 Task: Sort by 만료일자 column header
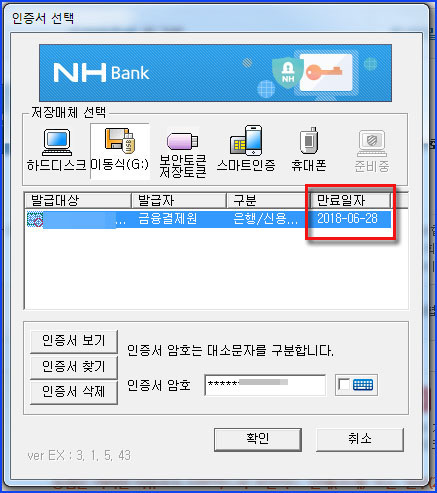(348, 201)
